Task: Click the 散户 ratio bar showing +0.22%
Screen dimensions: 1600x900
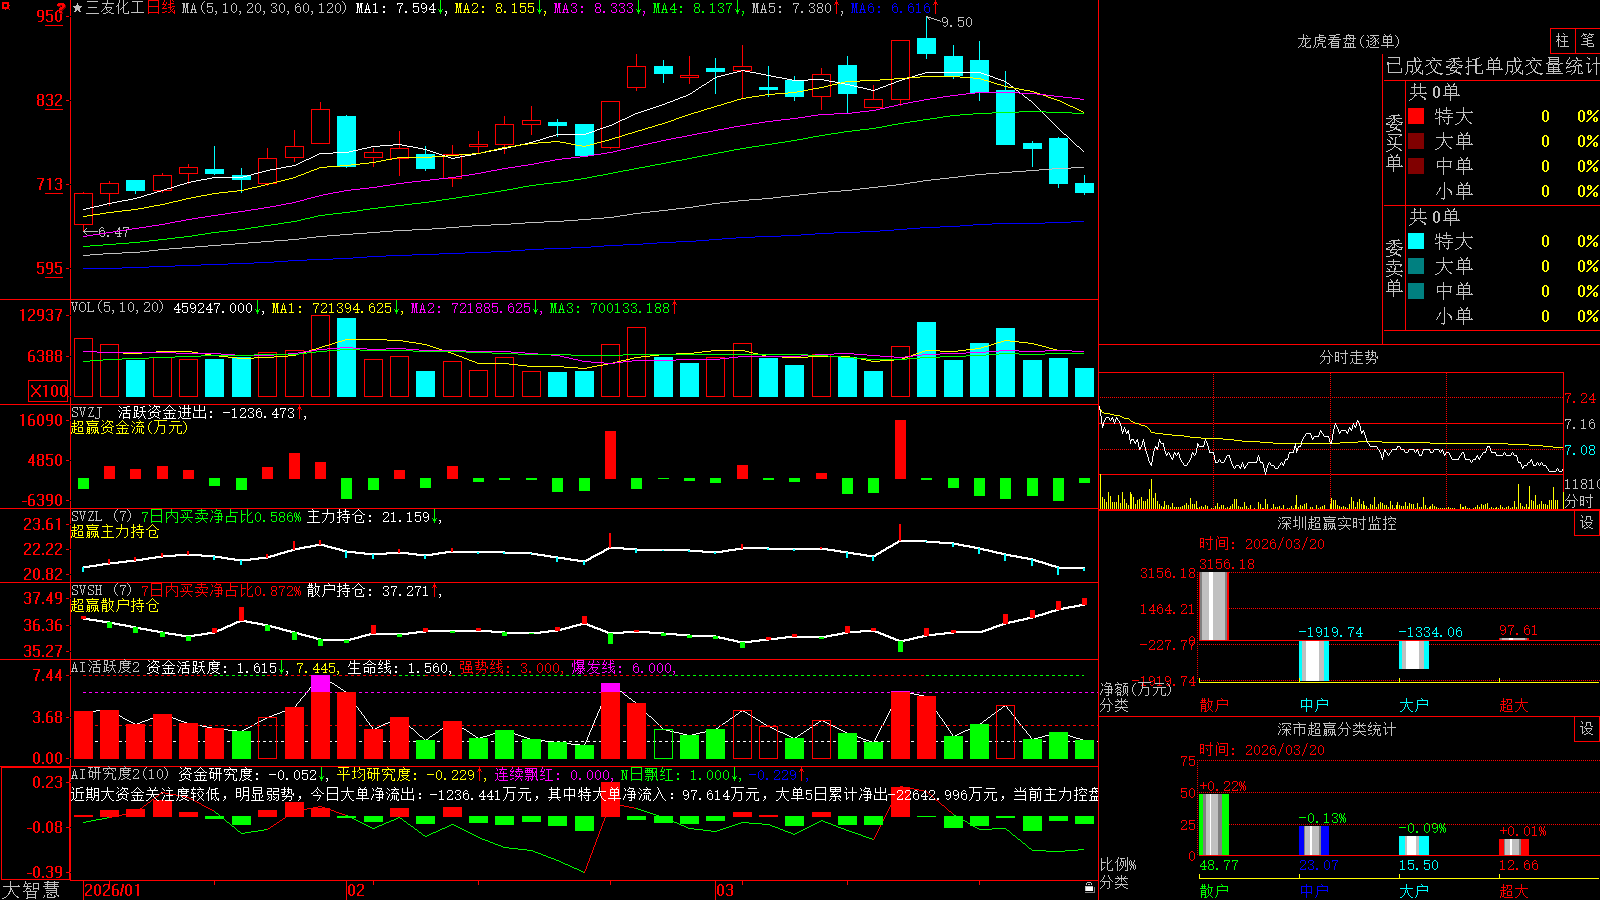Action: (1214, 825)
